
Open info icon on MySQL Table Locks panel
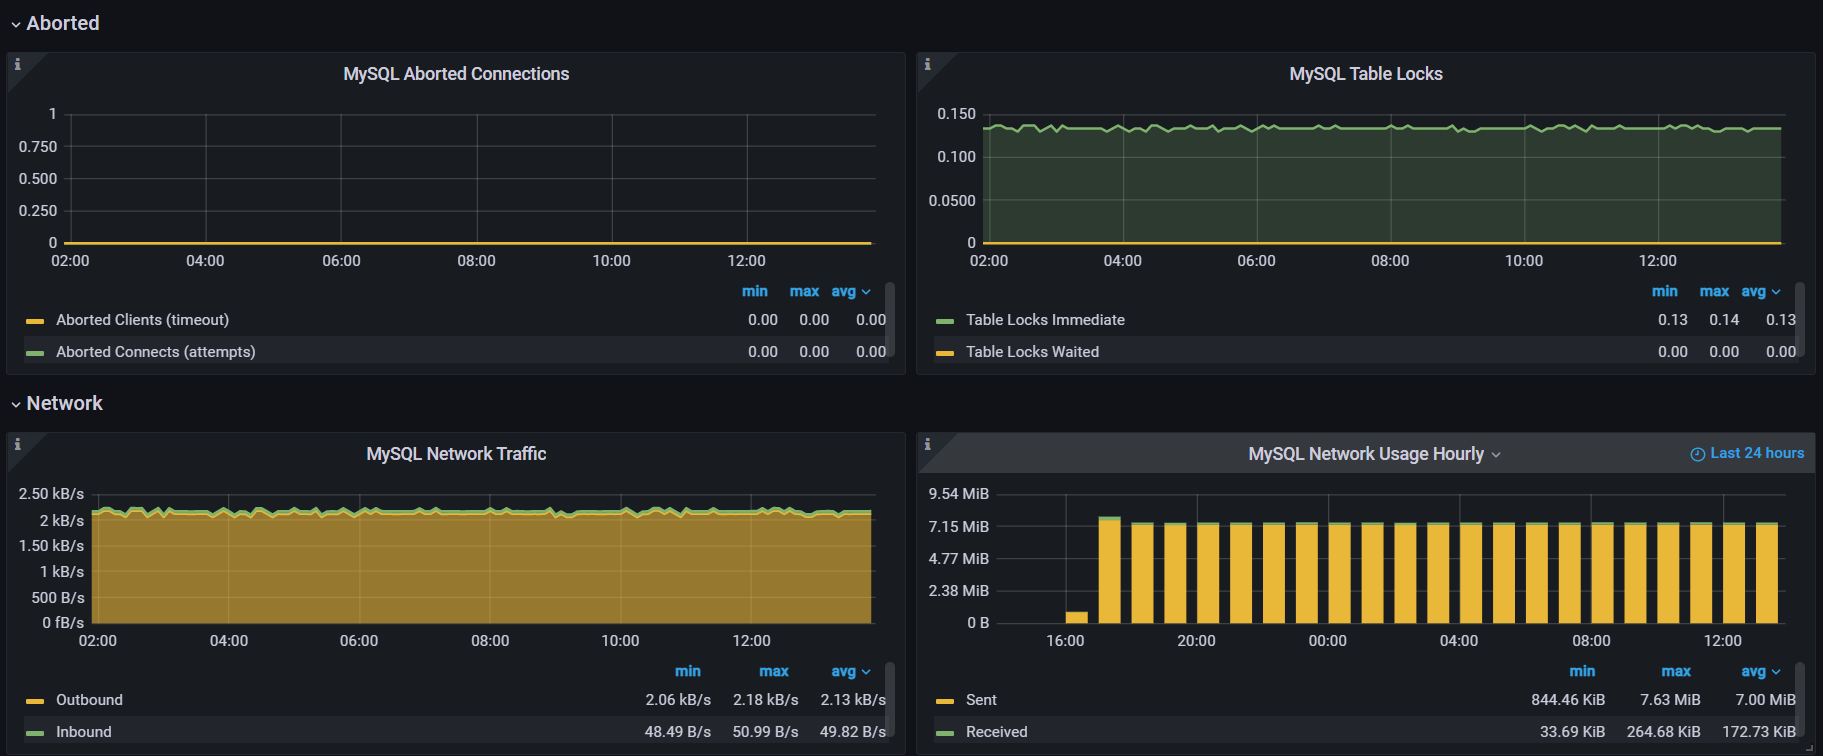[x=927, y=64]
